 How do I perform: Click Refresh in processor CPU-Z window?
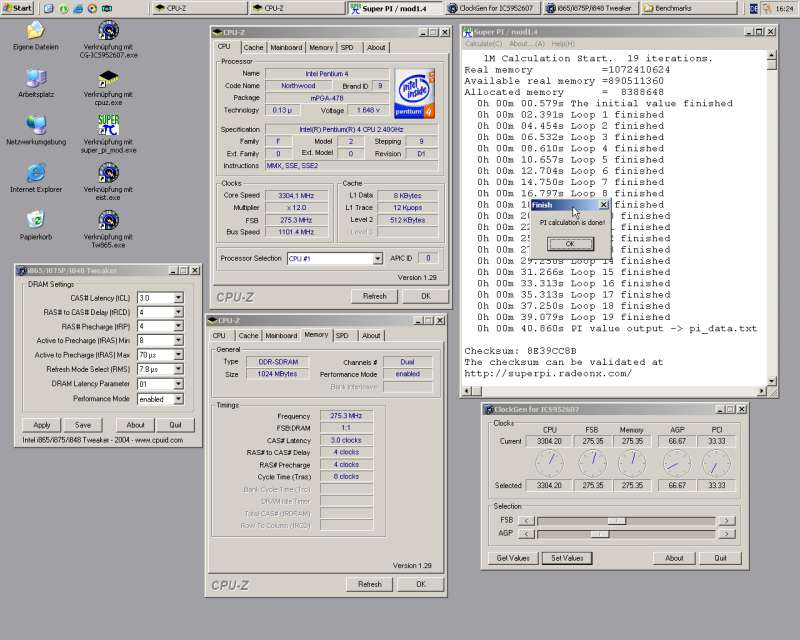click(x=374, y=296)
